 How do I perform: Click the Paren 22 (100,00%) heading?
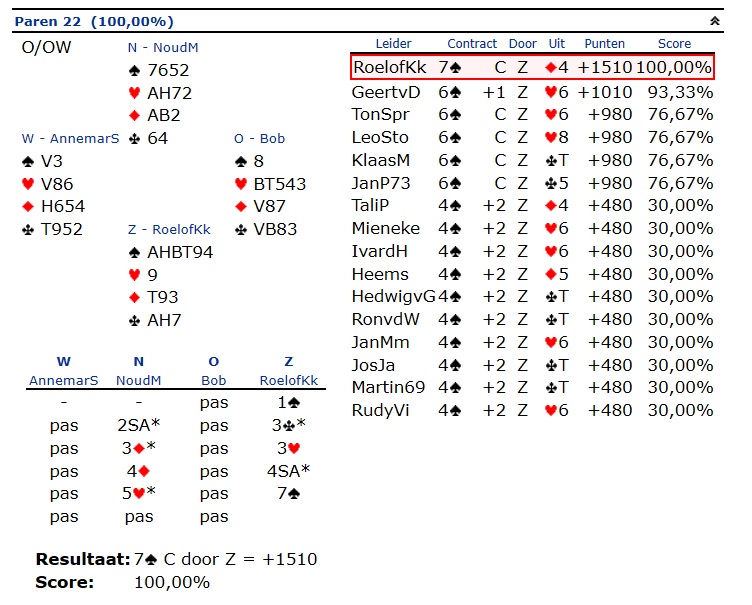(94, 22)
